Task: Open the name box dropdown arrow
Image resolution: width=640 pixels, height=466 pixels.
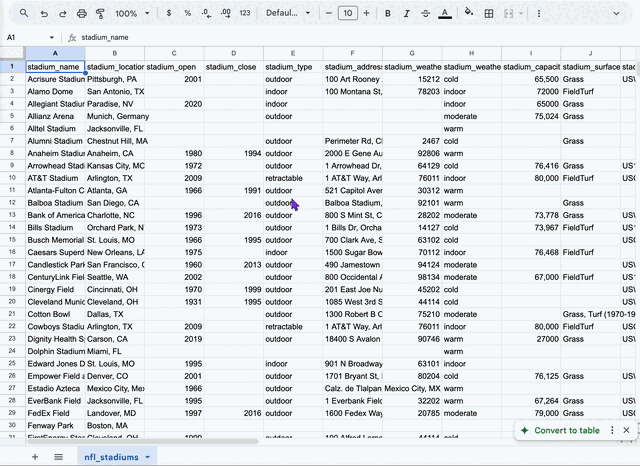Action: (52, 38)
